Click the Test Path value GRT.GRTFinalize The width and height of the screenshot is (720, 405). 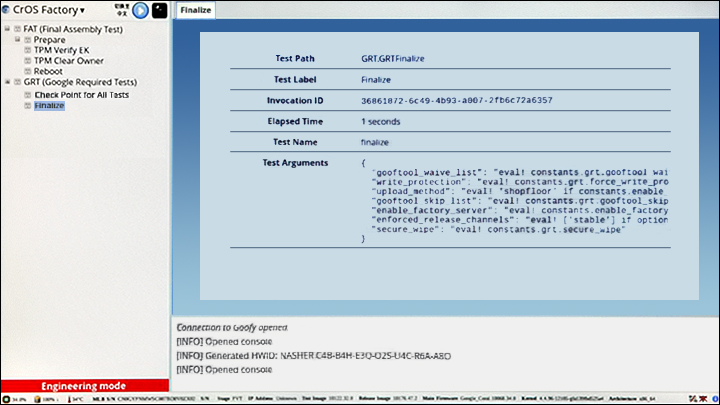(x=393, y=58)
